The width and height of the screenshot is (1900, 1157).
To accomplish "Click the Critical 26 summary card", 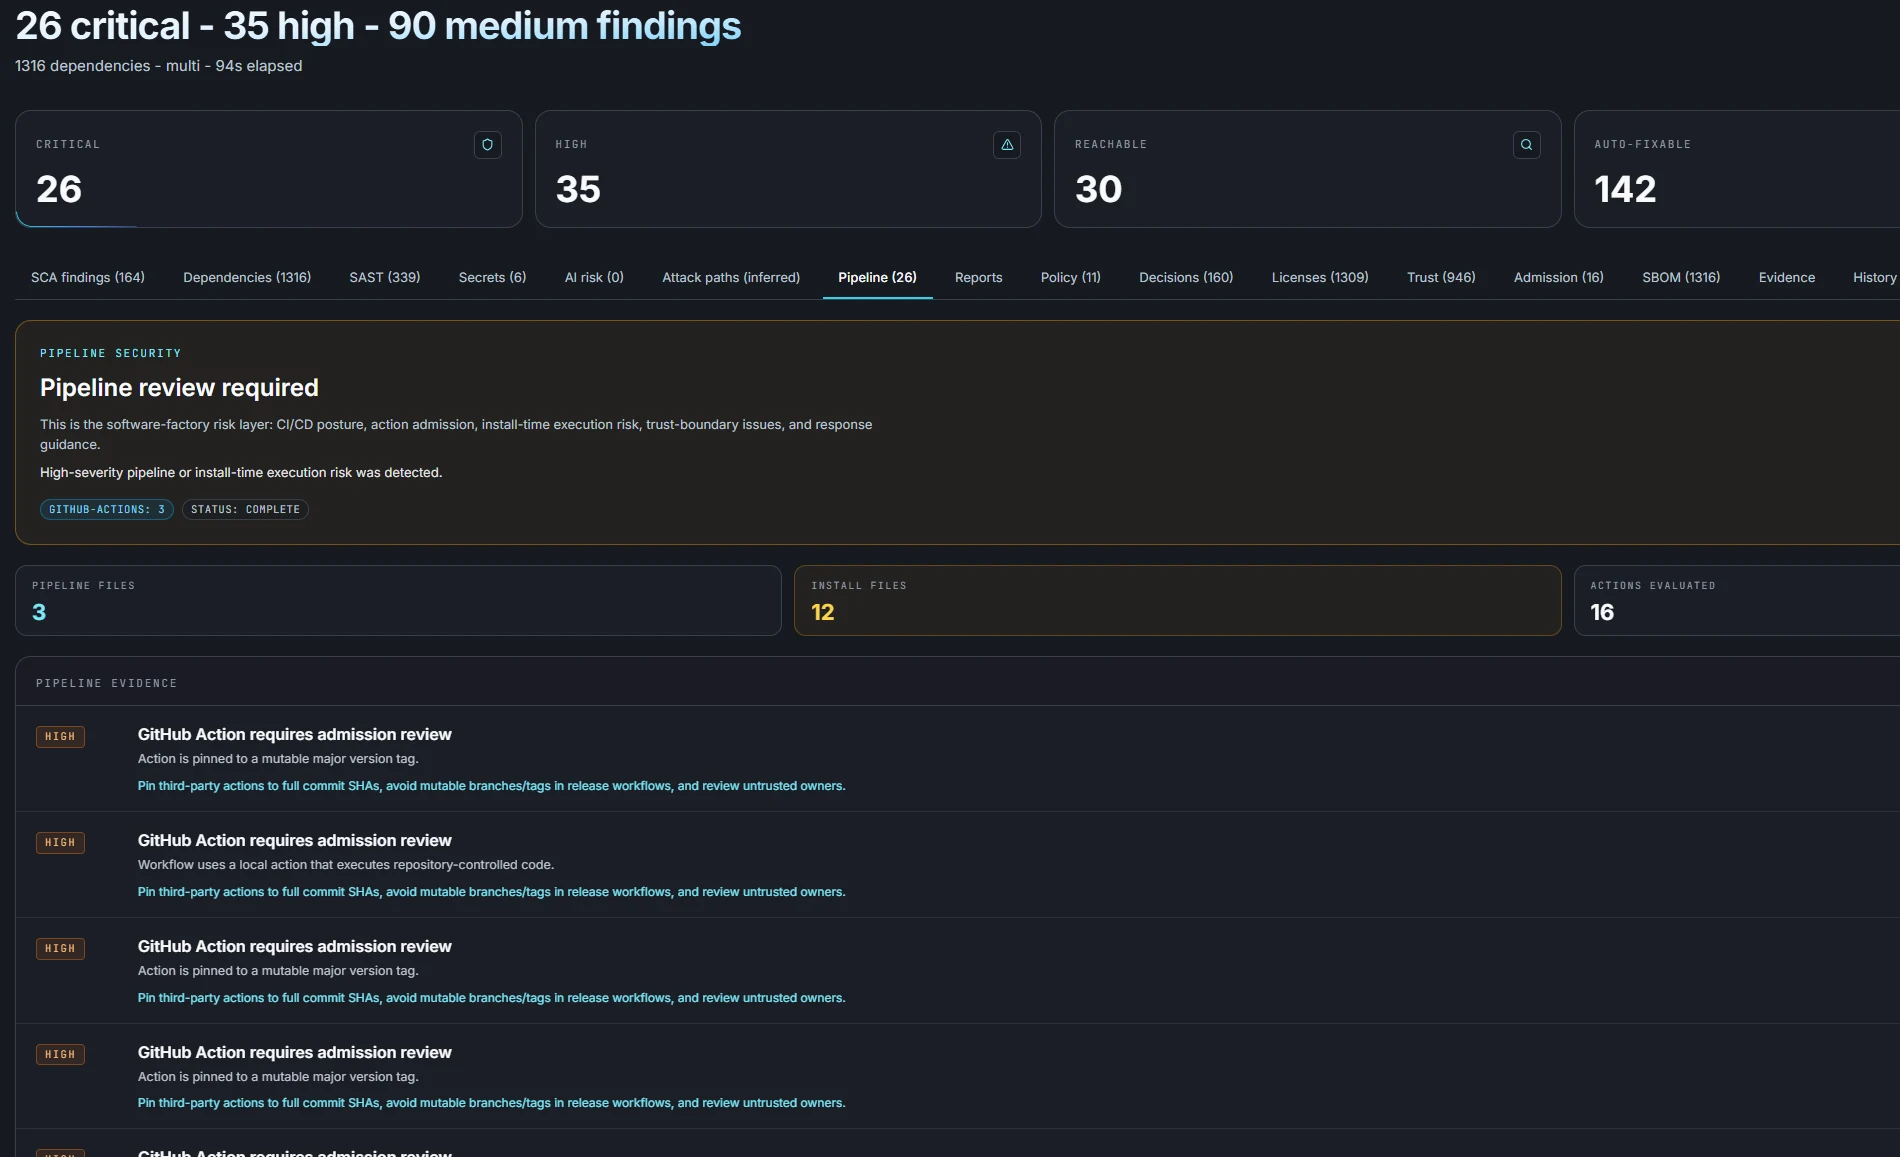I will tap(268, 169).
